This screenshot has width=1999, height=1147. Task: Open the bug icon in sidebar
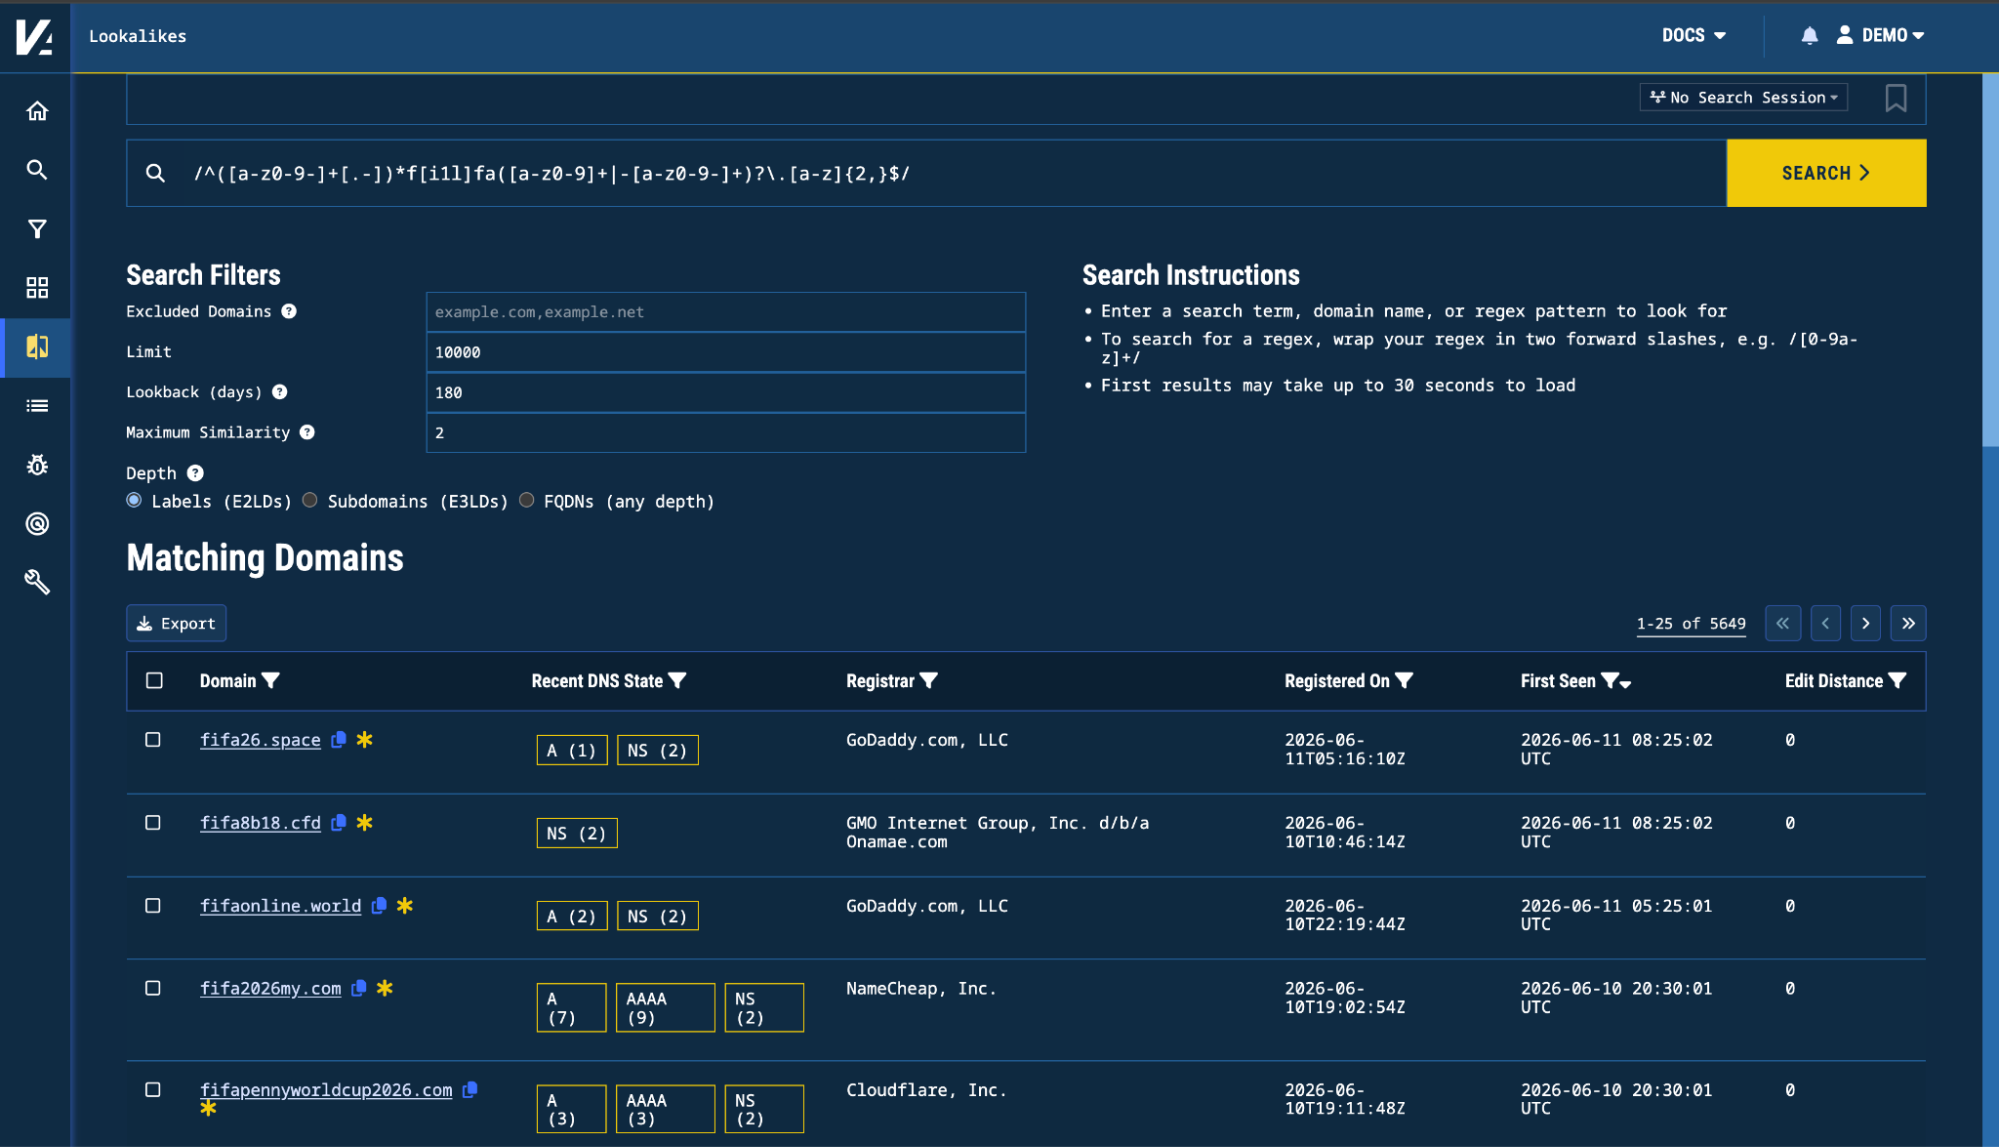(x=37, y=465)
